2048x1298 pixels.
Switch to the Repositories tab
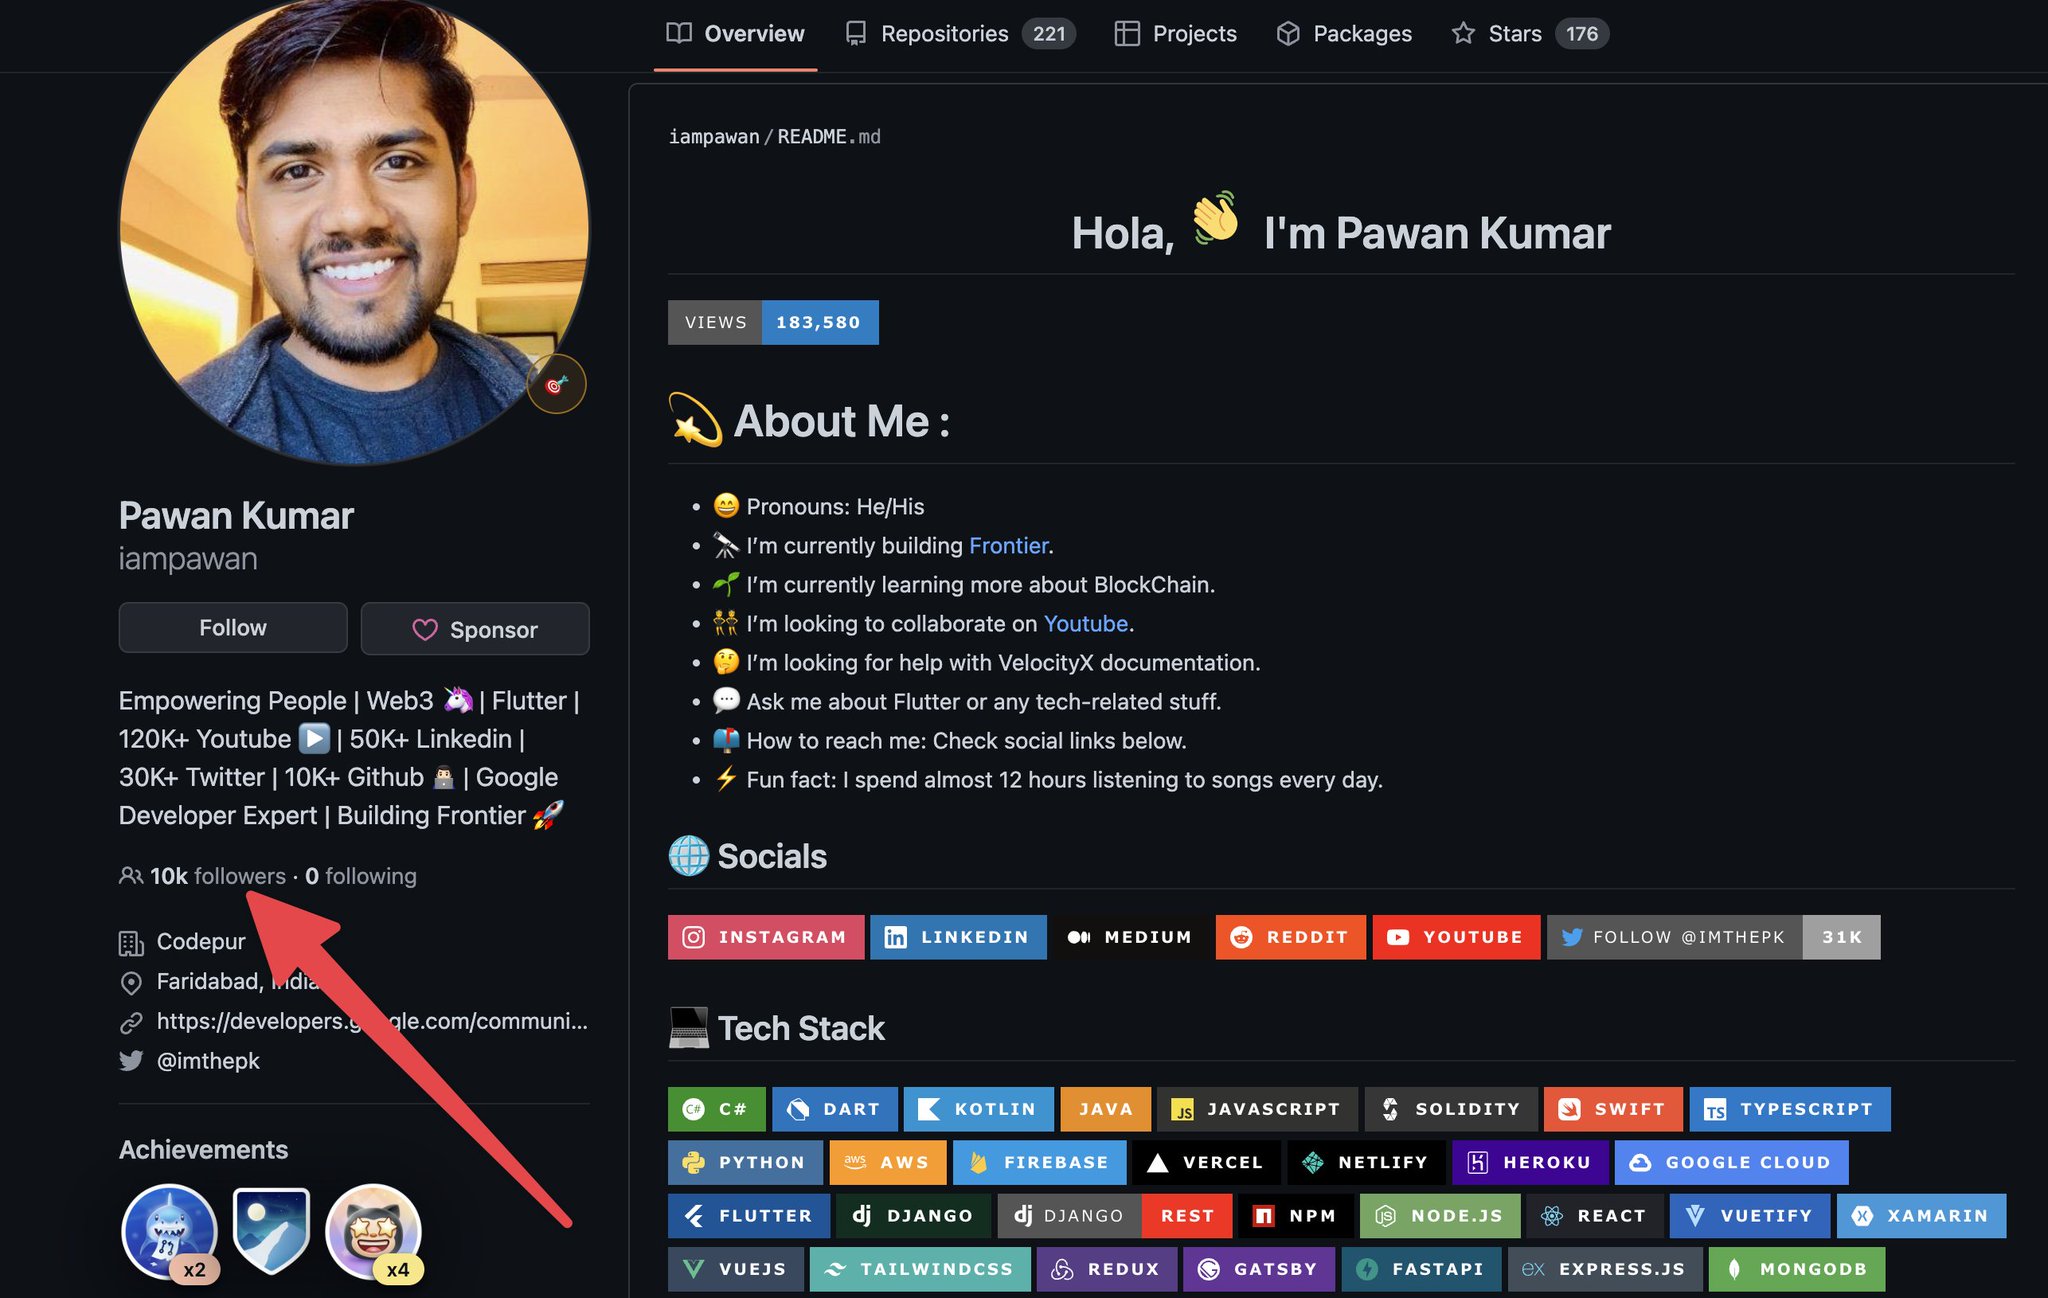point(943,33)
